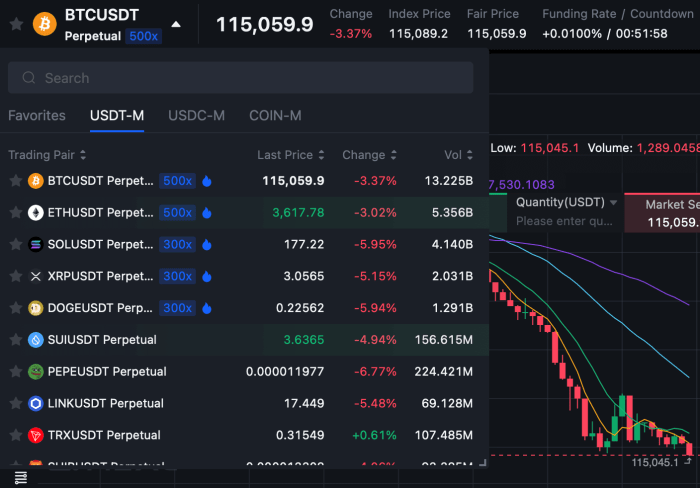Click the flame icon beside BTCUSDT Perpetual
Screen dimensions: 700x488
[207, 181]
